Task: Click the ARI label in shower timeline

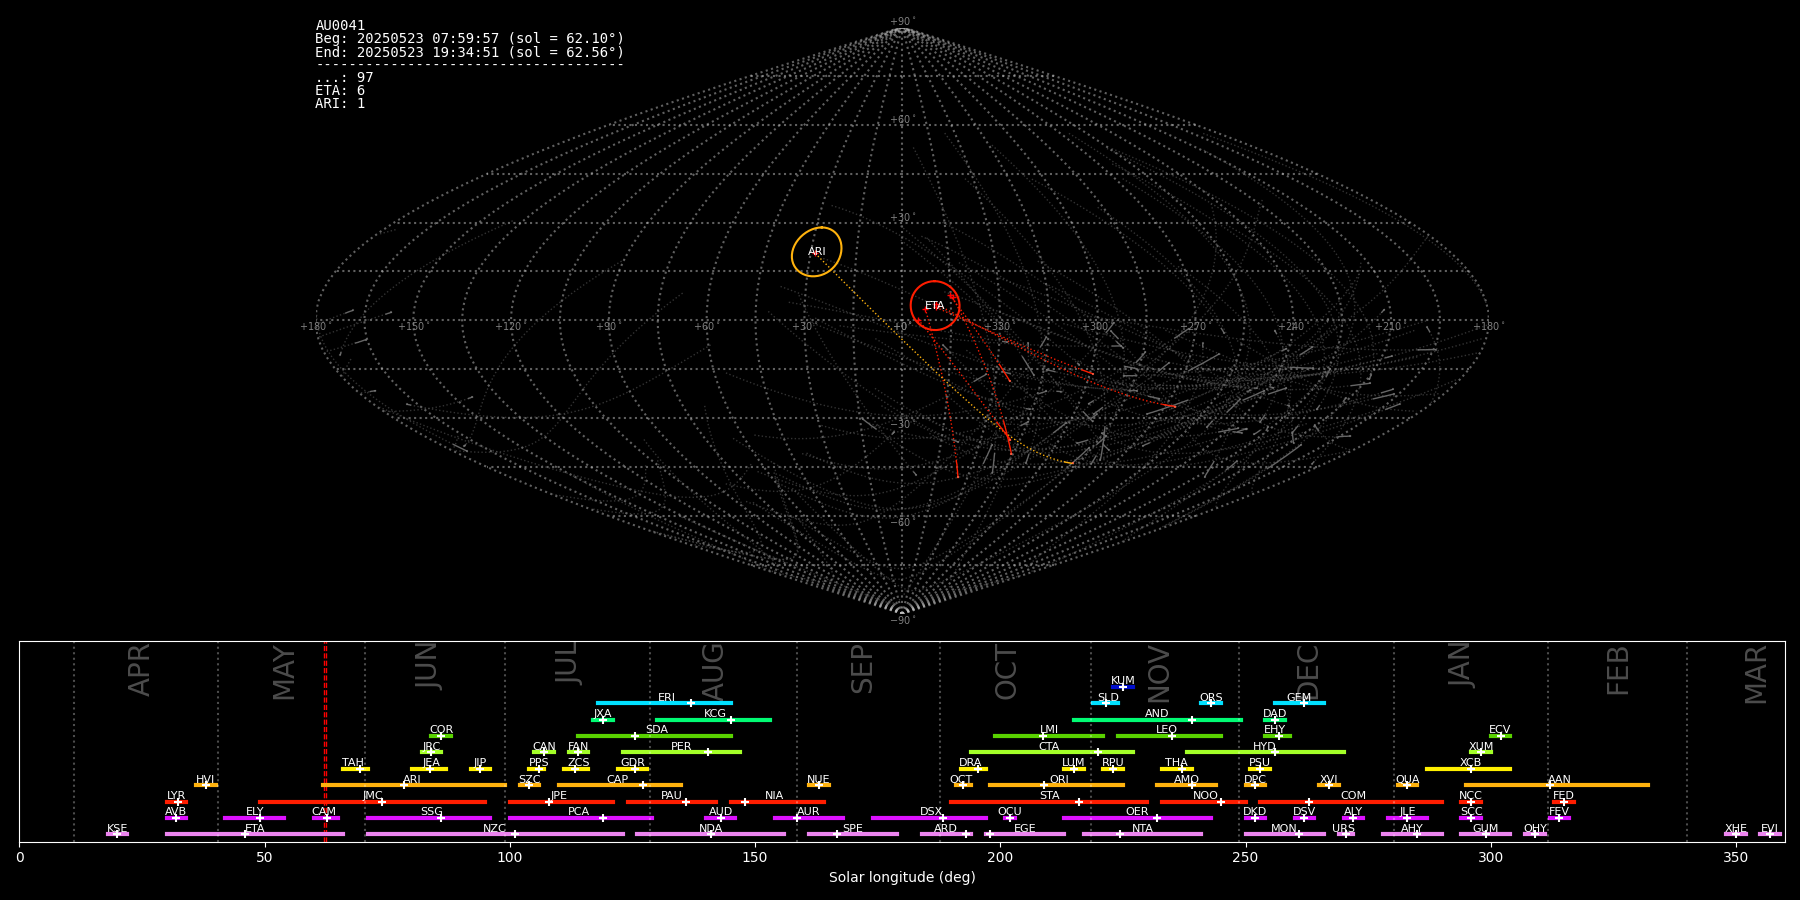Action: 412,780
